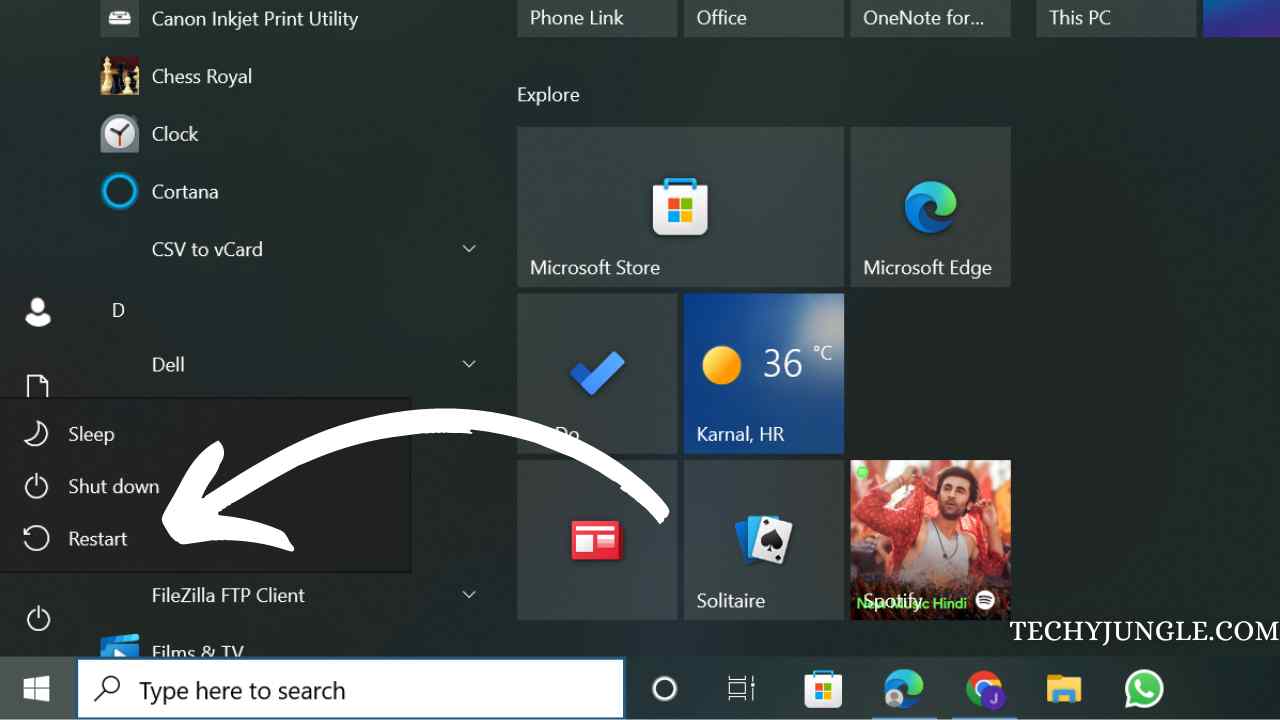
Task: Click the Power button icon
Action: point(38,619)
